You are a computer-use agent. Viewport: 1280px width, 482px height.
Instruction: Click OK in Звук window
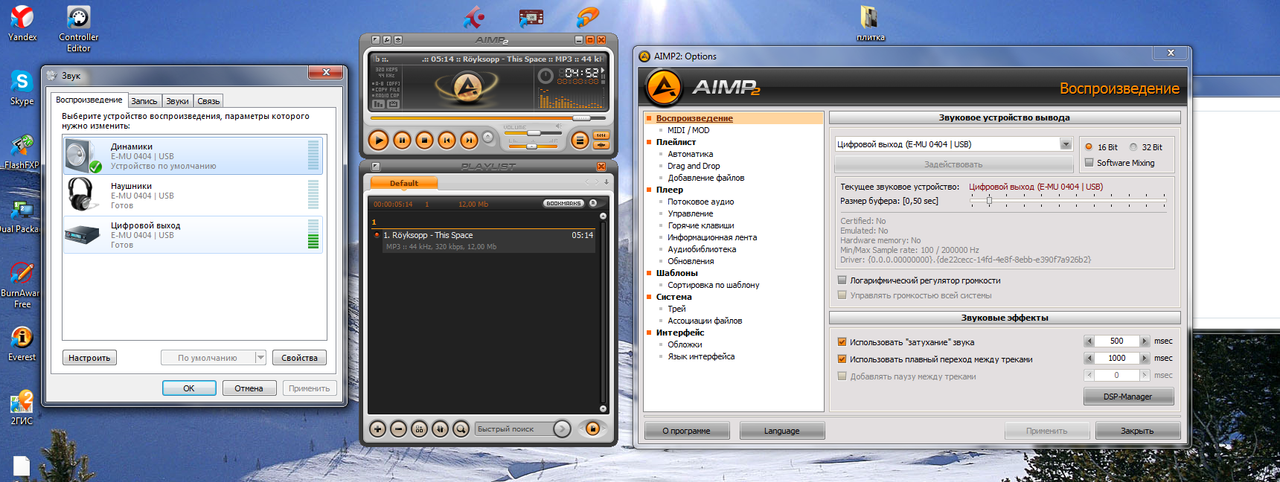190,388
